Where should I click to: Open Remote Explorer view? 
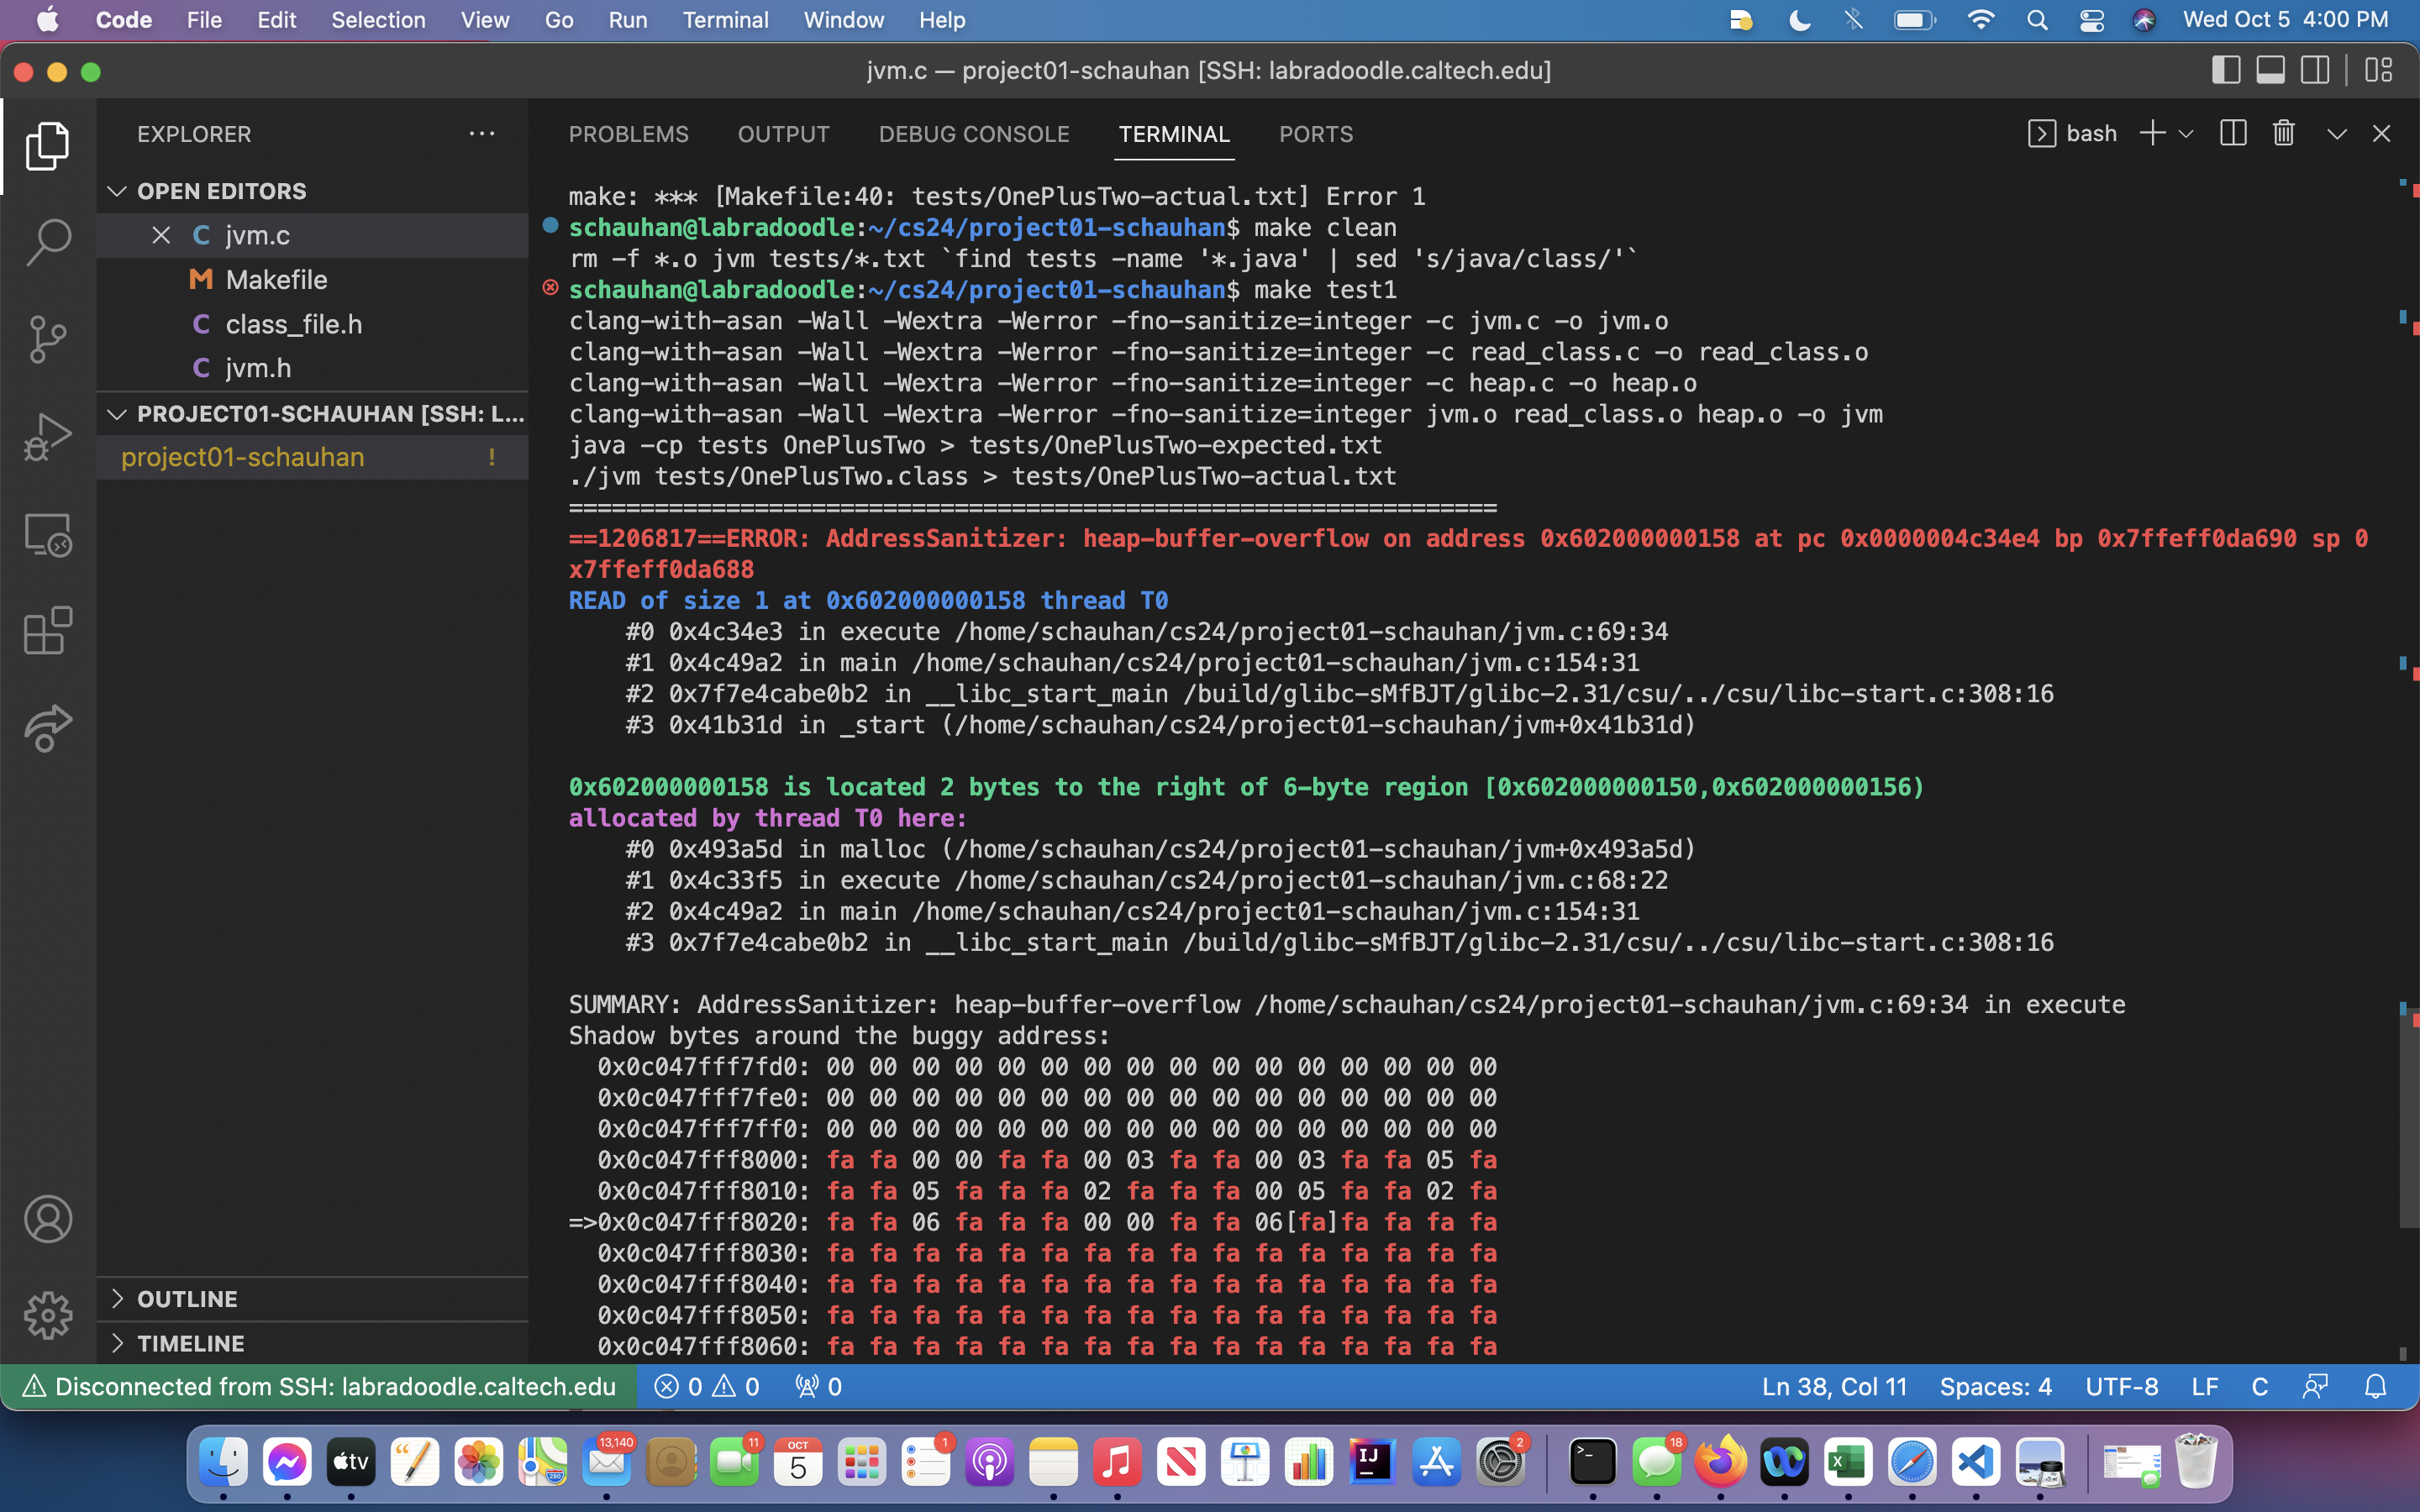point(48,534)
